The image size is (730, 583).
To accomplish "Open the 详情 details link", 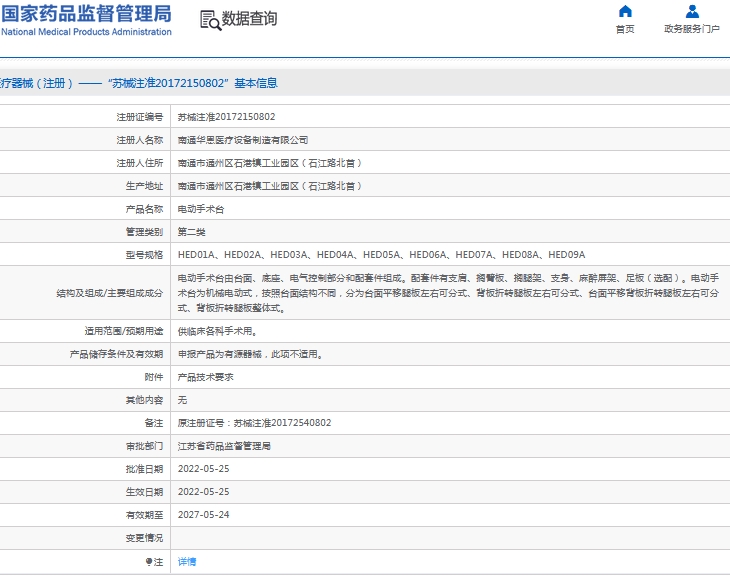I will pyautogui.click(x=187, y=562).
